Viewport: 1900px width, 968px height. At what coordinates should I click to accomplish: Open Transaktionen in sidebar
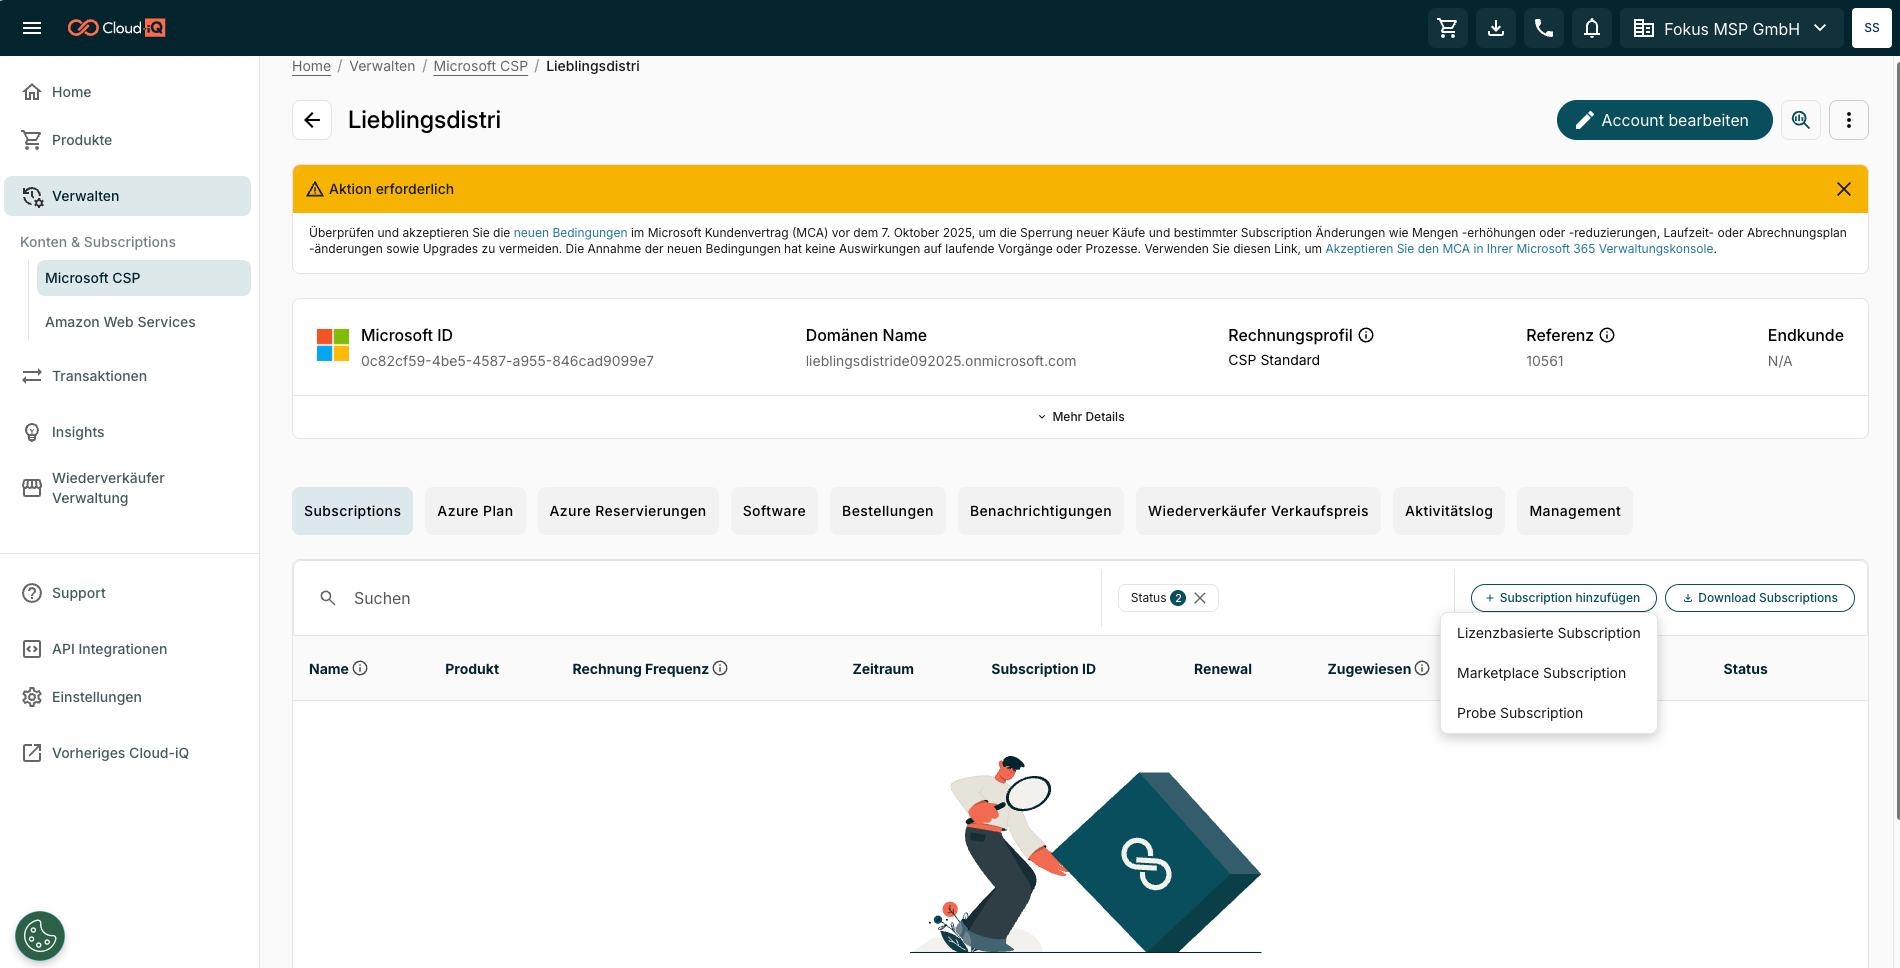coord(99,376)
